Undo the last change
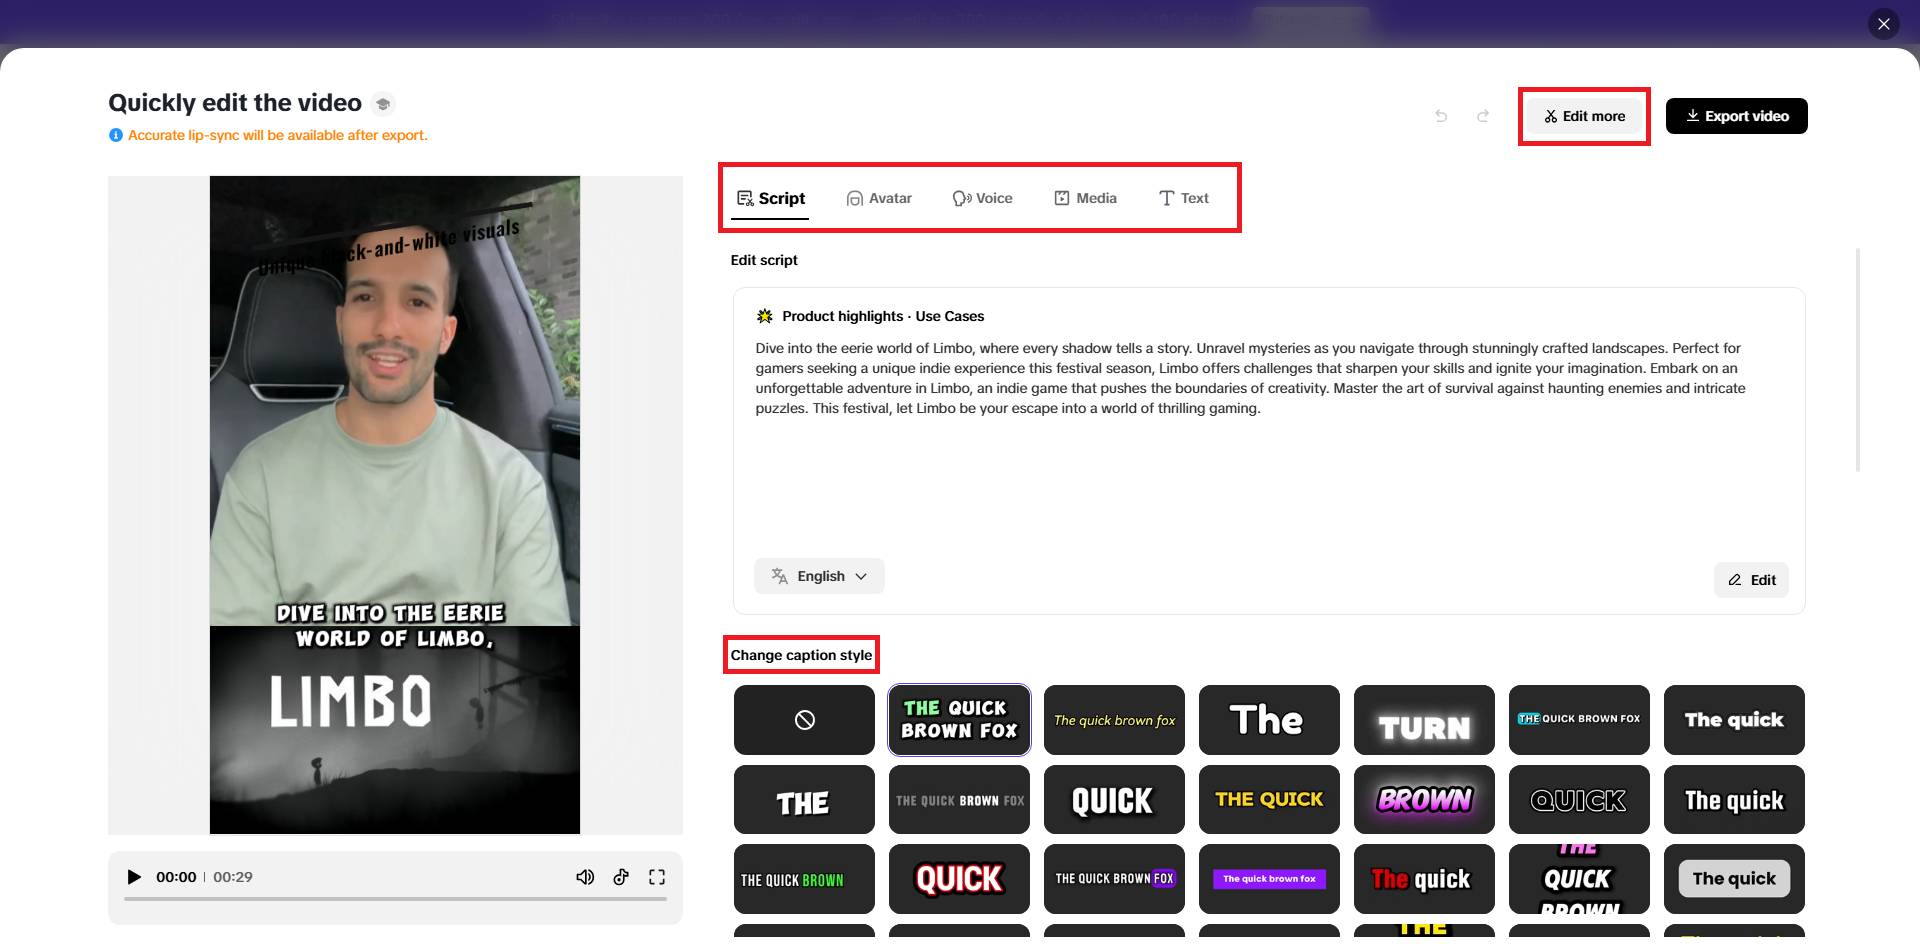 pyautogui.click(x=1440, y=115)
